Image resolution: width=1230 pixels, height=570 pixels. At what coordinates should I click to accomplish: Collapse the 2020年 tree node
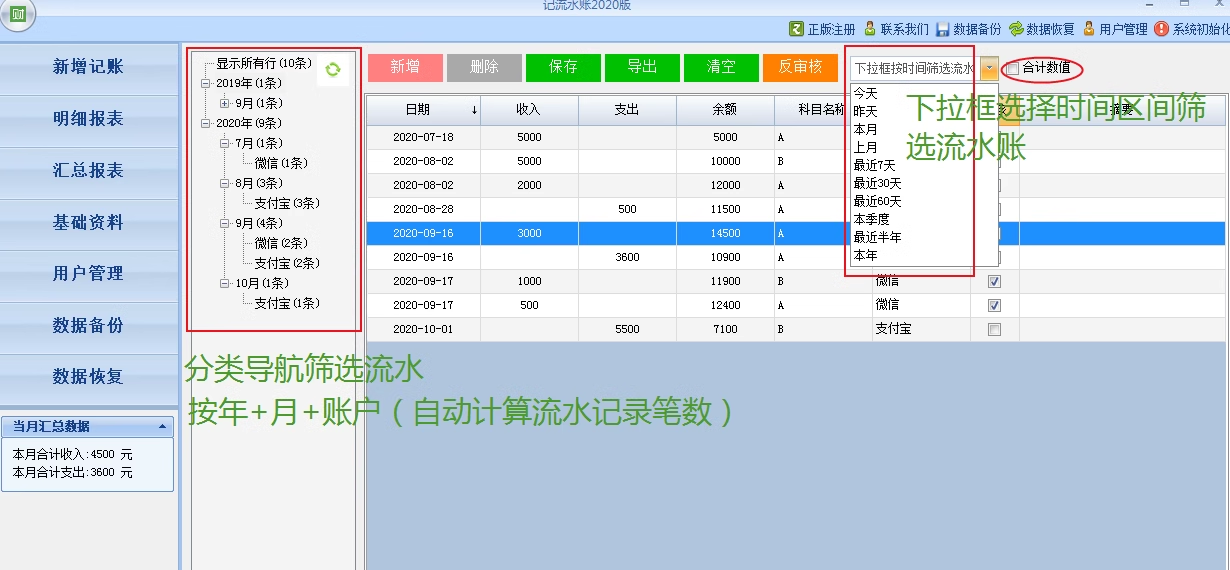coord(206,123)
